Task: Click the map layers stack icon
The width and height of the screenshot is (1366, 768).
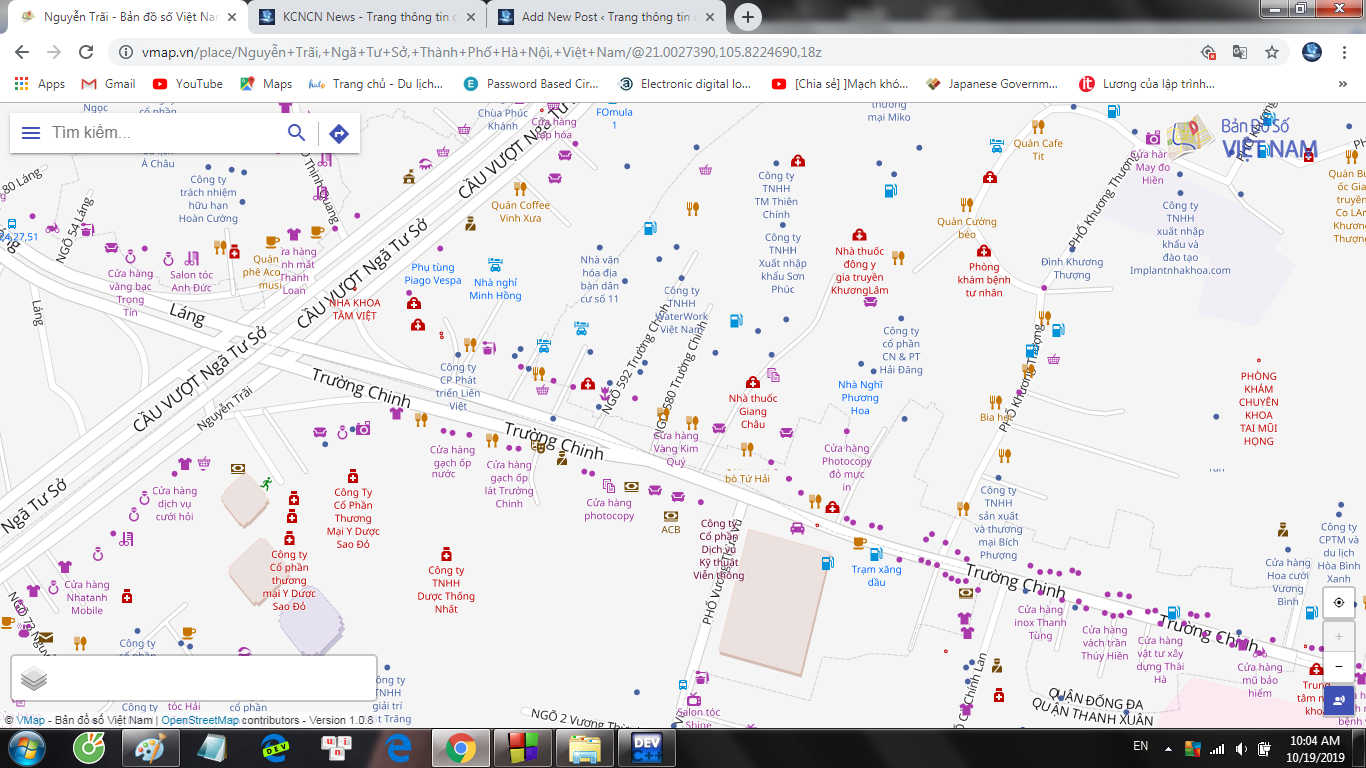Action: (x=34, y=679)
